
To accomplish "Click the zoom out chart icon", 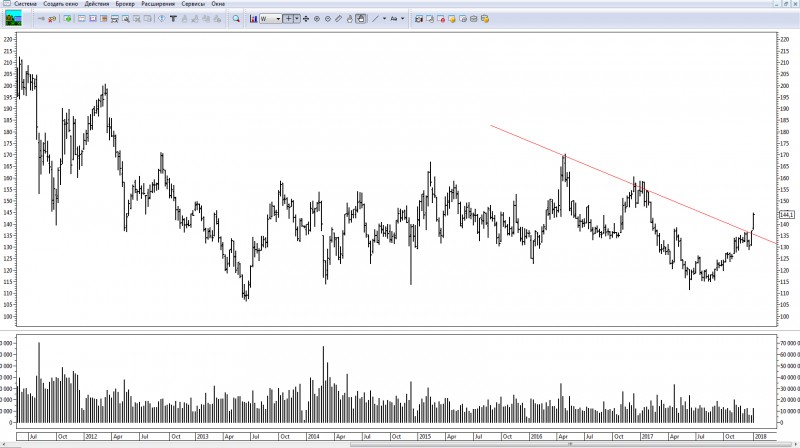I will (x=328, y=19).
